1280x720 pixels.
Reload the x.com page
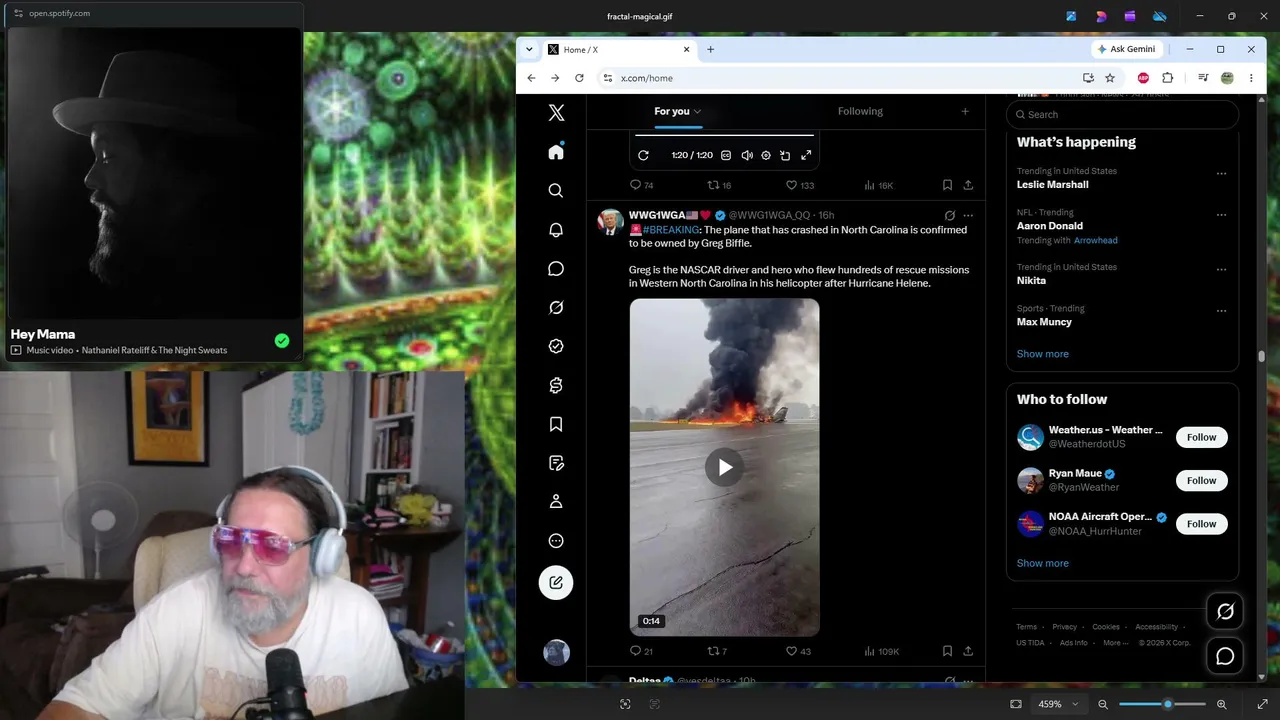(x=579, y=78)
